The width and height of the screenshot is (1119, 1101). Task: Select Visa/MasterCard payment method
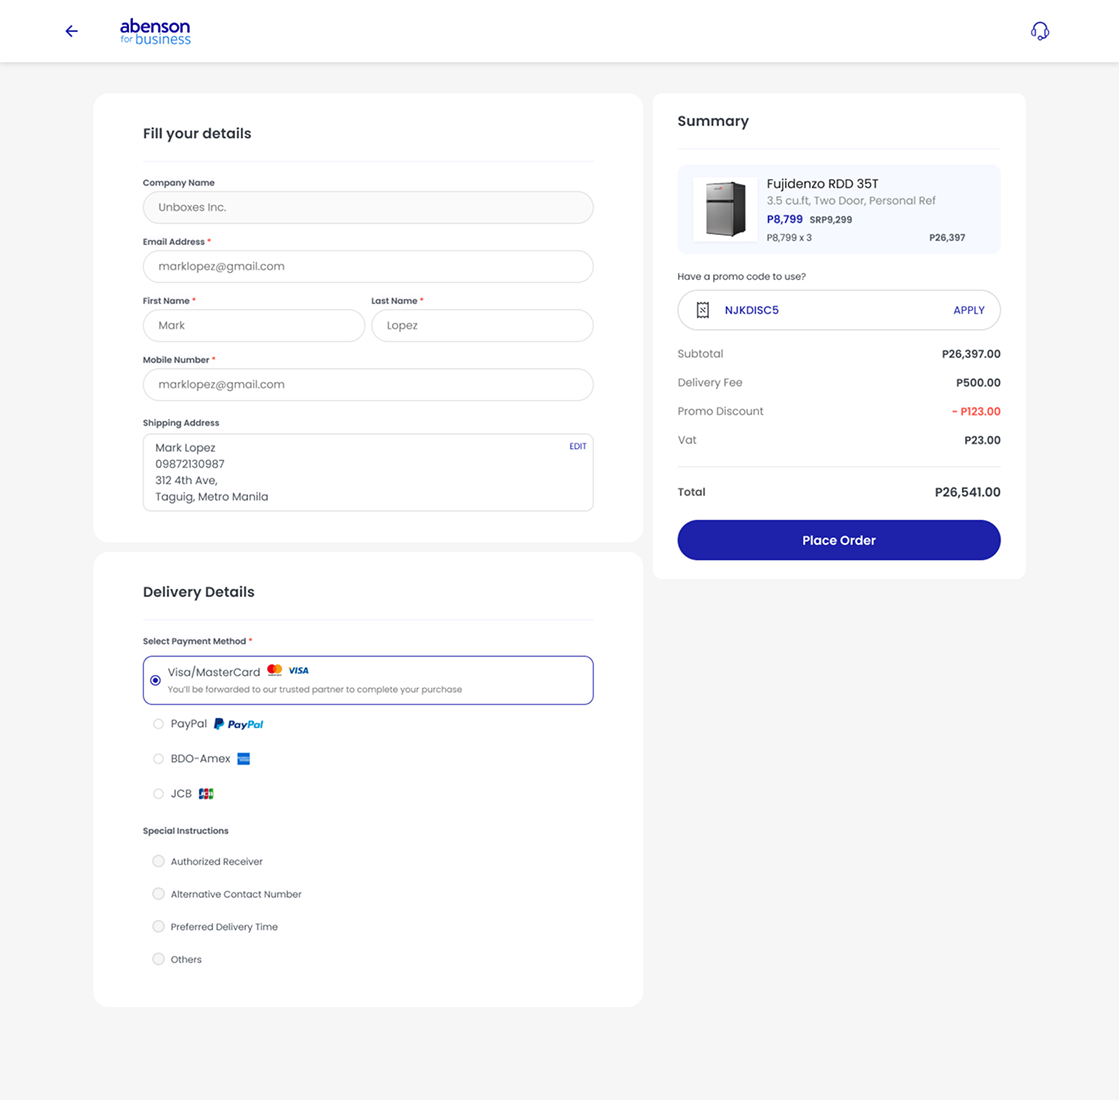[368, 680]
